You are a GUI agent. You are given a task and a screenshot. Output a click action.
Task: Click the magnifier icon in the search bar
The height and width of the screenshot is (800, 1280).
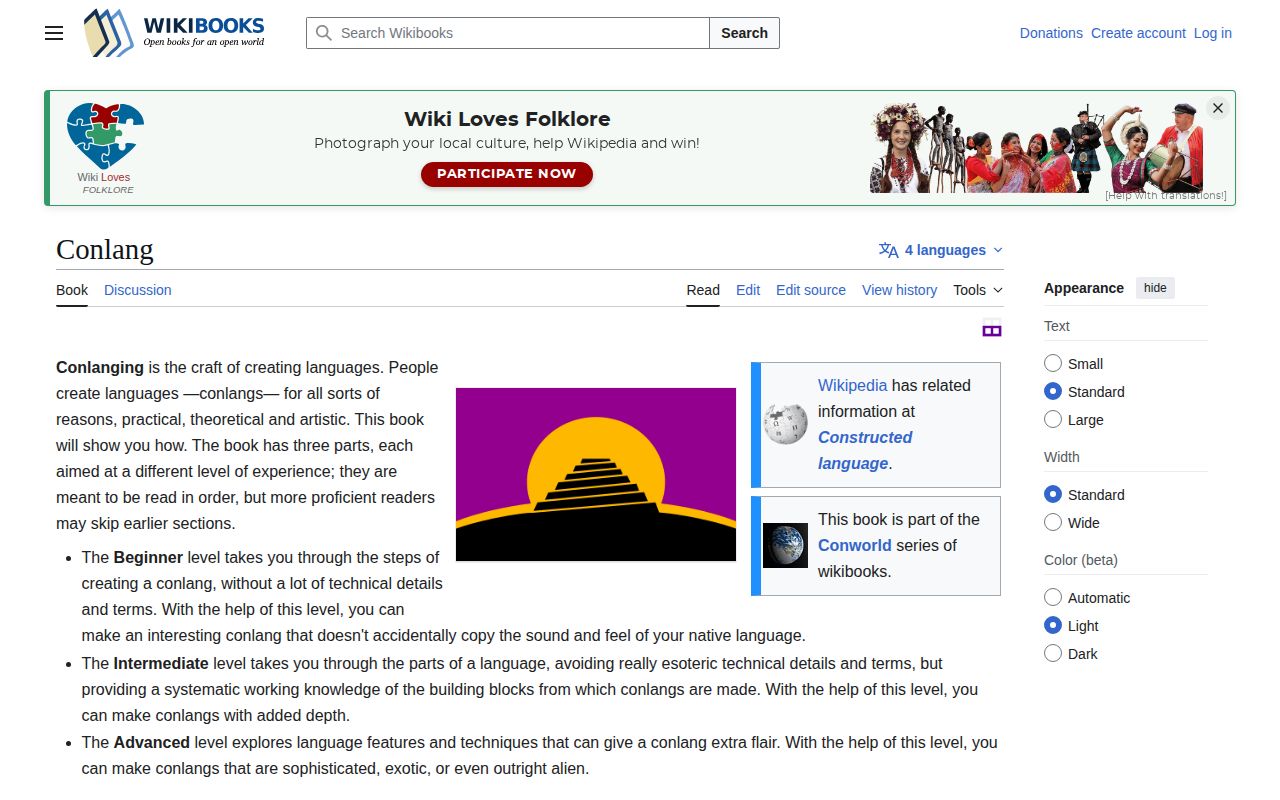pos(323,33)
